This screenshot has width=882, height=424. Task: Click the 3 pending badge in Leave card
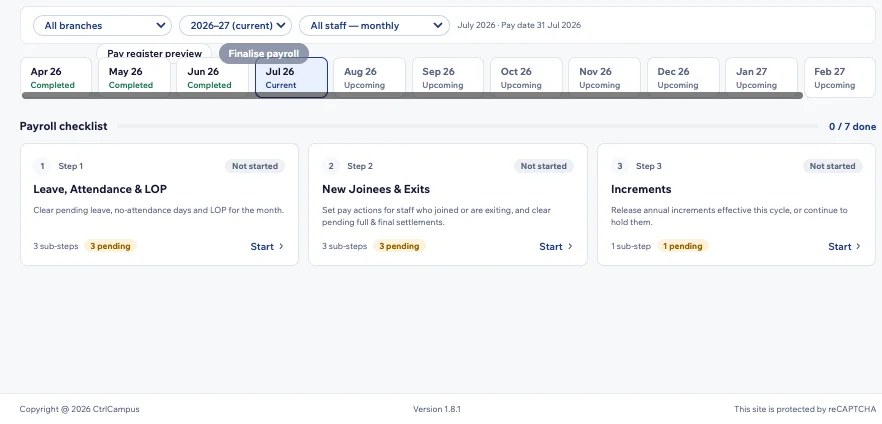point(110,246)
